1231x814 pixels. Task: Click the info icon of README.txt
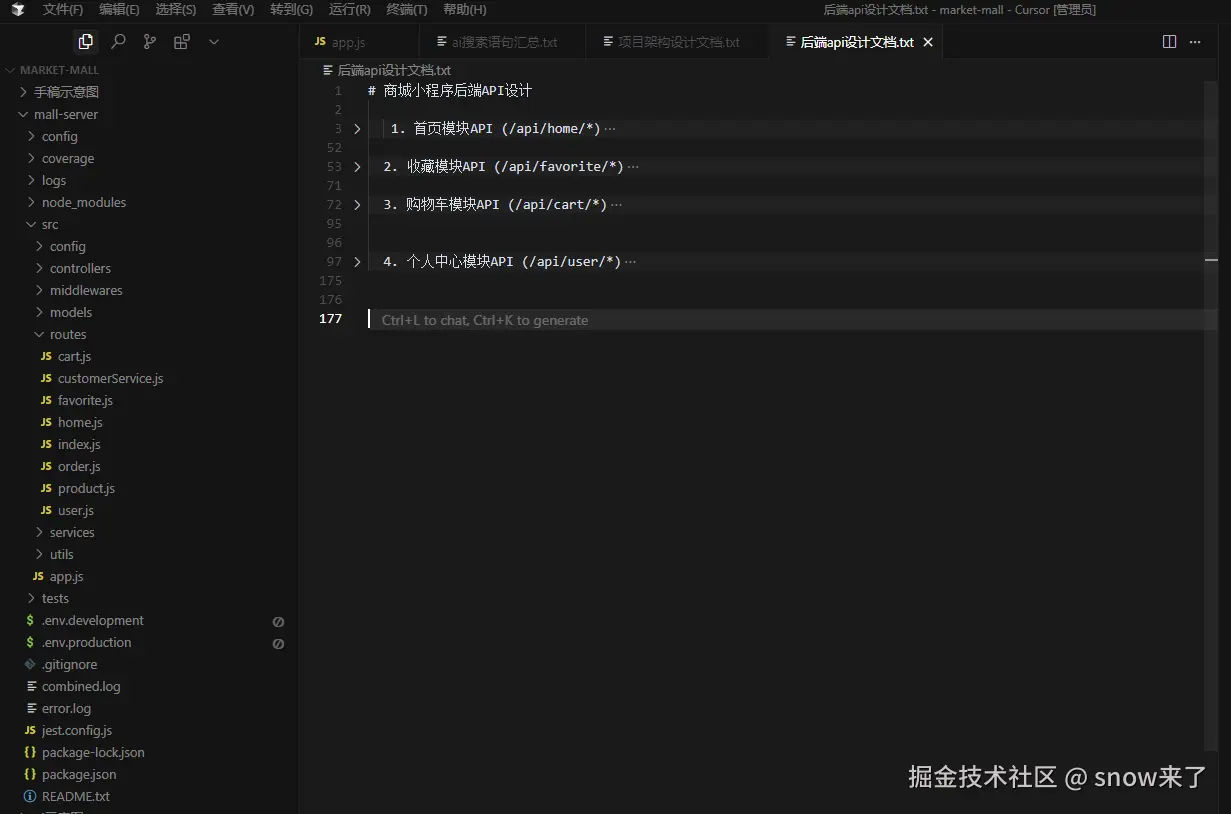(30, 796)
